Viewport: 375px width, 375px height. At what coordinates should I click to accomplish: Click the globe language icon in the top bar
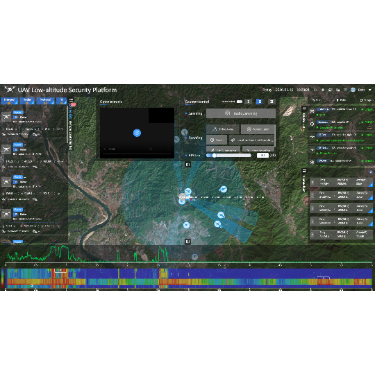coord(353,90)
